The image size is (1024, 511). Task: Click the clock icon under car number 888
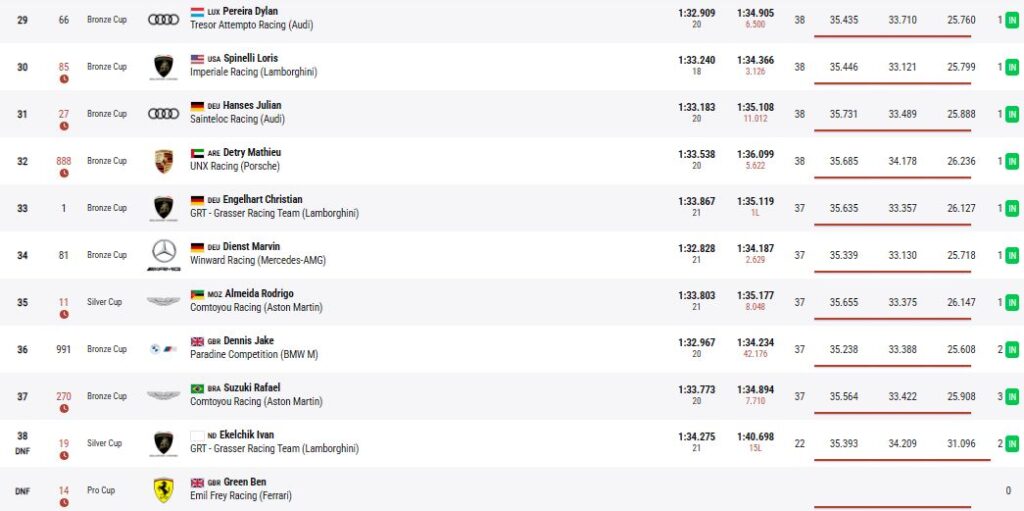64,173
